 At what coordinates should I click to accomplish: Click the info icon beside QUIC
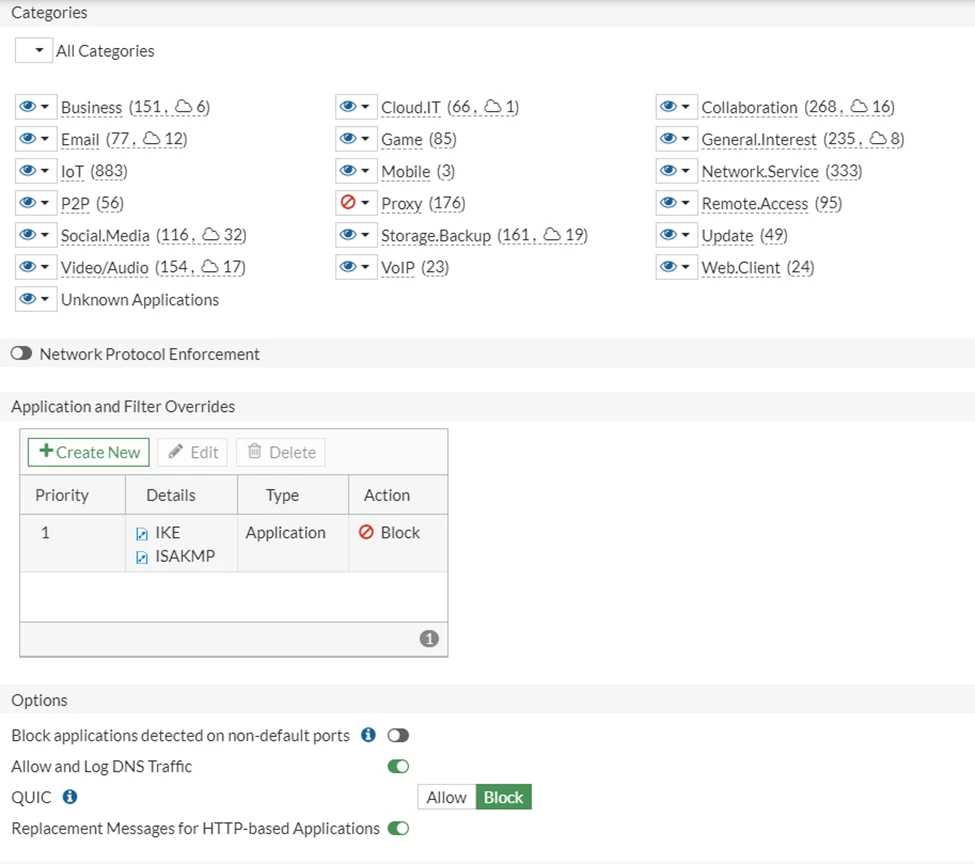coord(70,796)
